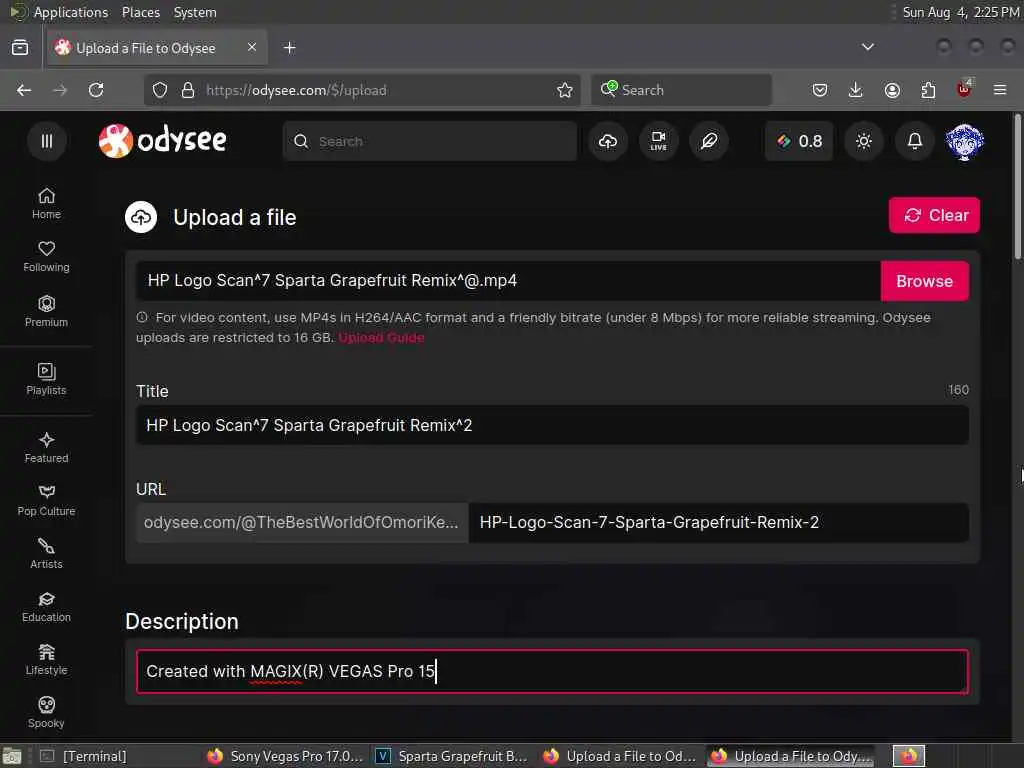This screenshot has height=768, width=1024.
Task: Open Spooky category in sidebar
Action: [46, 712]
